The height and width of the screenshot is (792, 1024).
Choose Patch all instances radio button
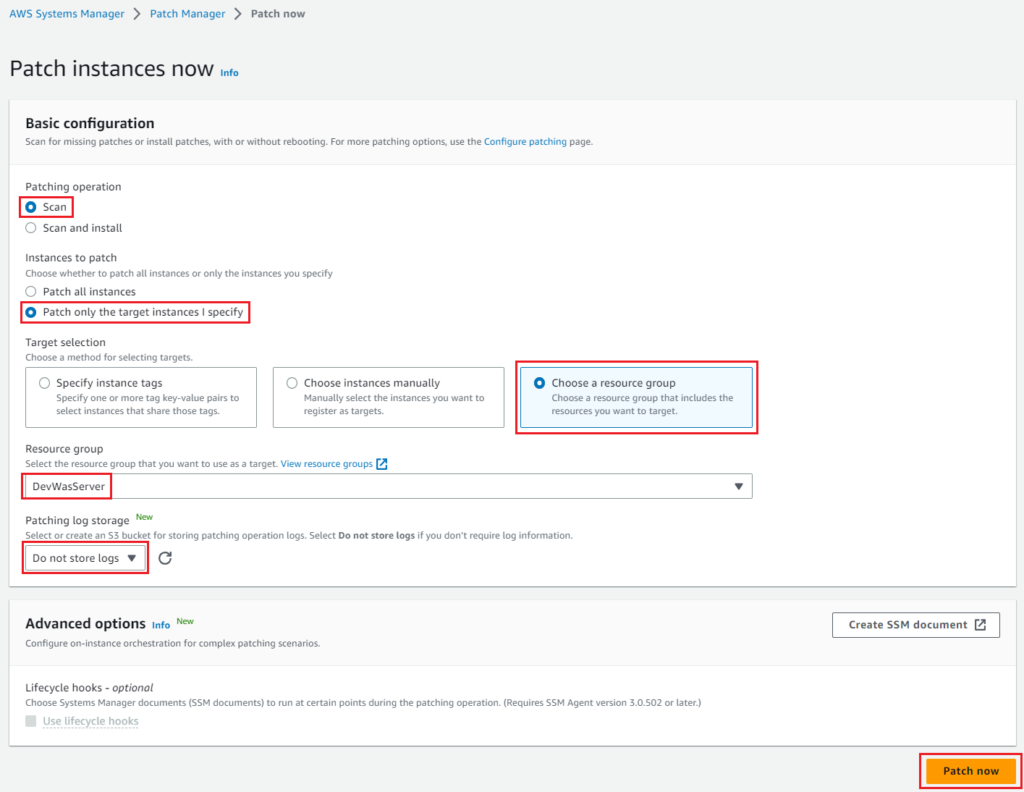pyautogui.click(x=31, y=292)
